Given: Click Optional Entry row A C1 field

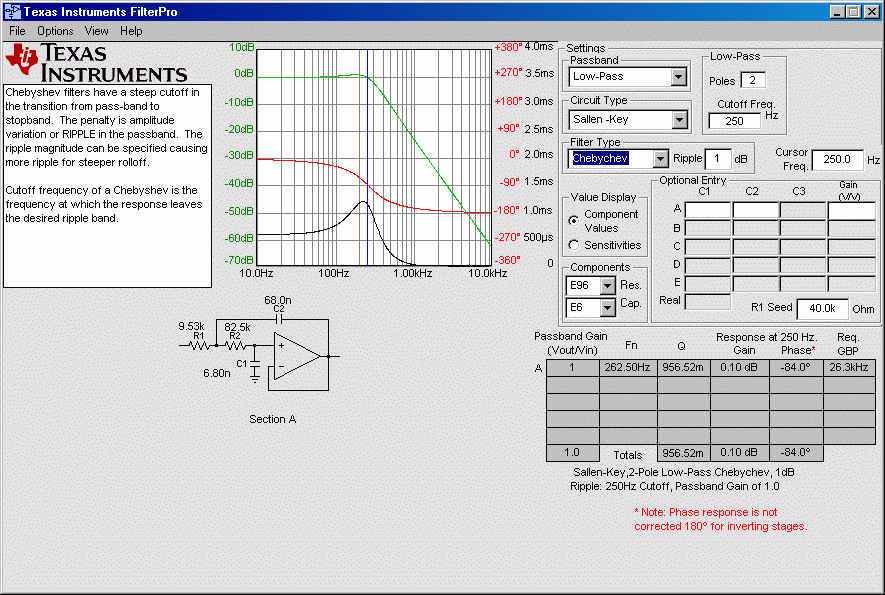Looking at the screenshot, I should point(708,210).
